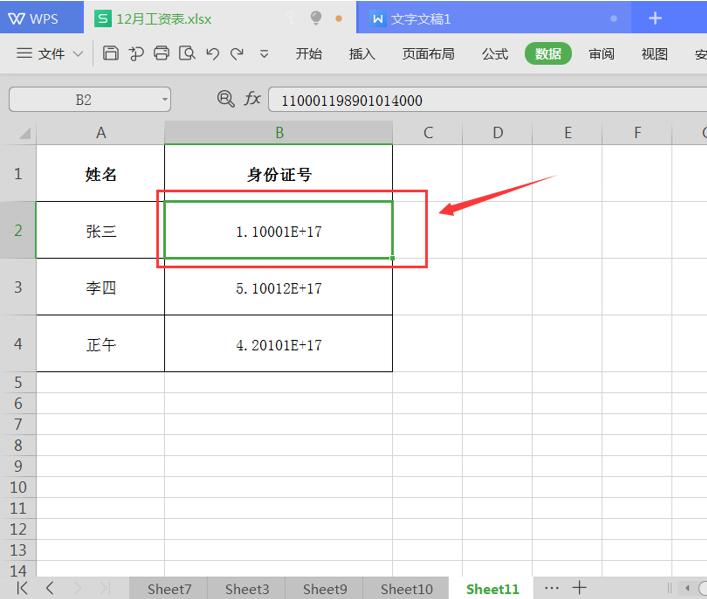The image size is (707, 599).
Task: Switch to Sheet3 tab
Action: [247, 589]
